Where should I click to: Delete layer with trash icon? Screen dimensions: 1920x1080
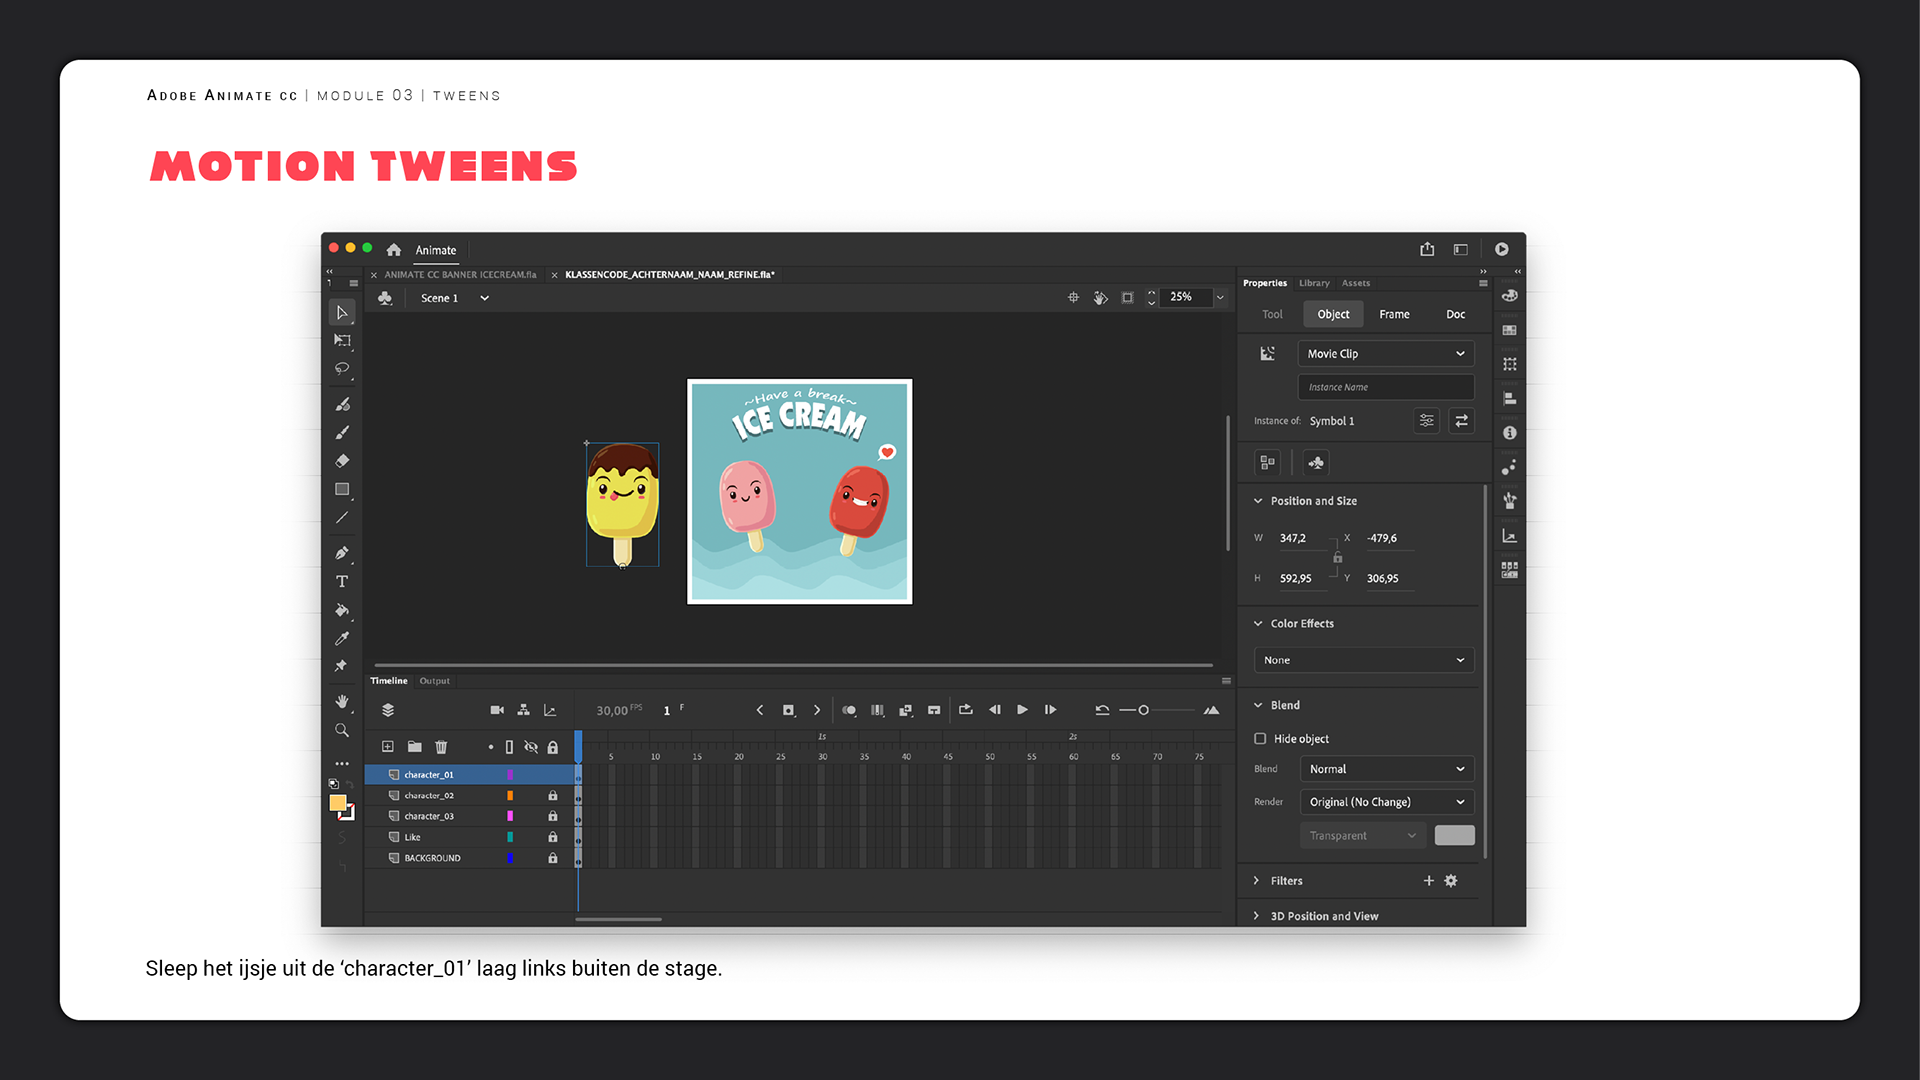[441, 747]
